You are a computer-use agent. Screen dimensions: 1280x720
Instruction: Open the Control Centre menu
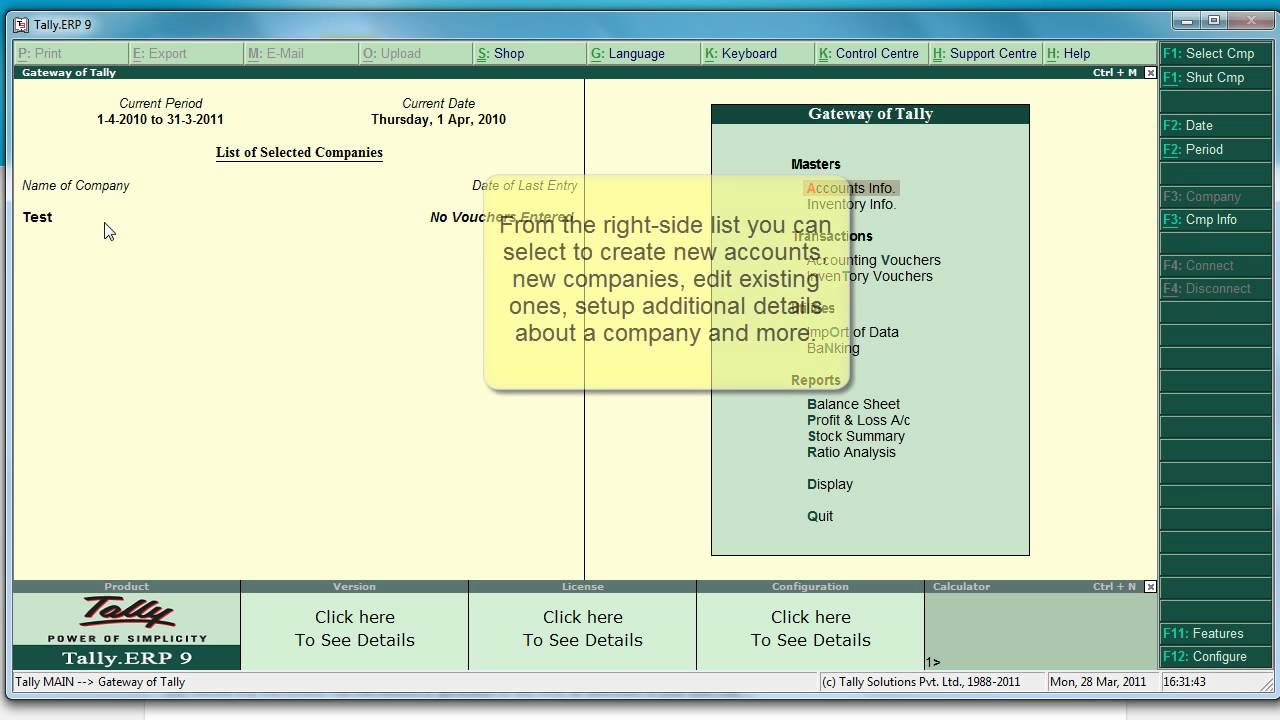coord(872,54)
